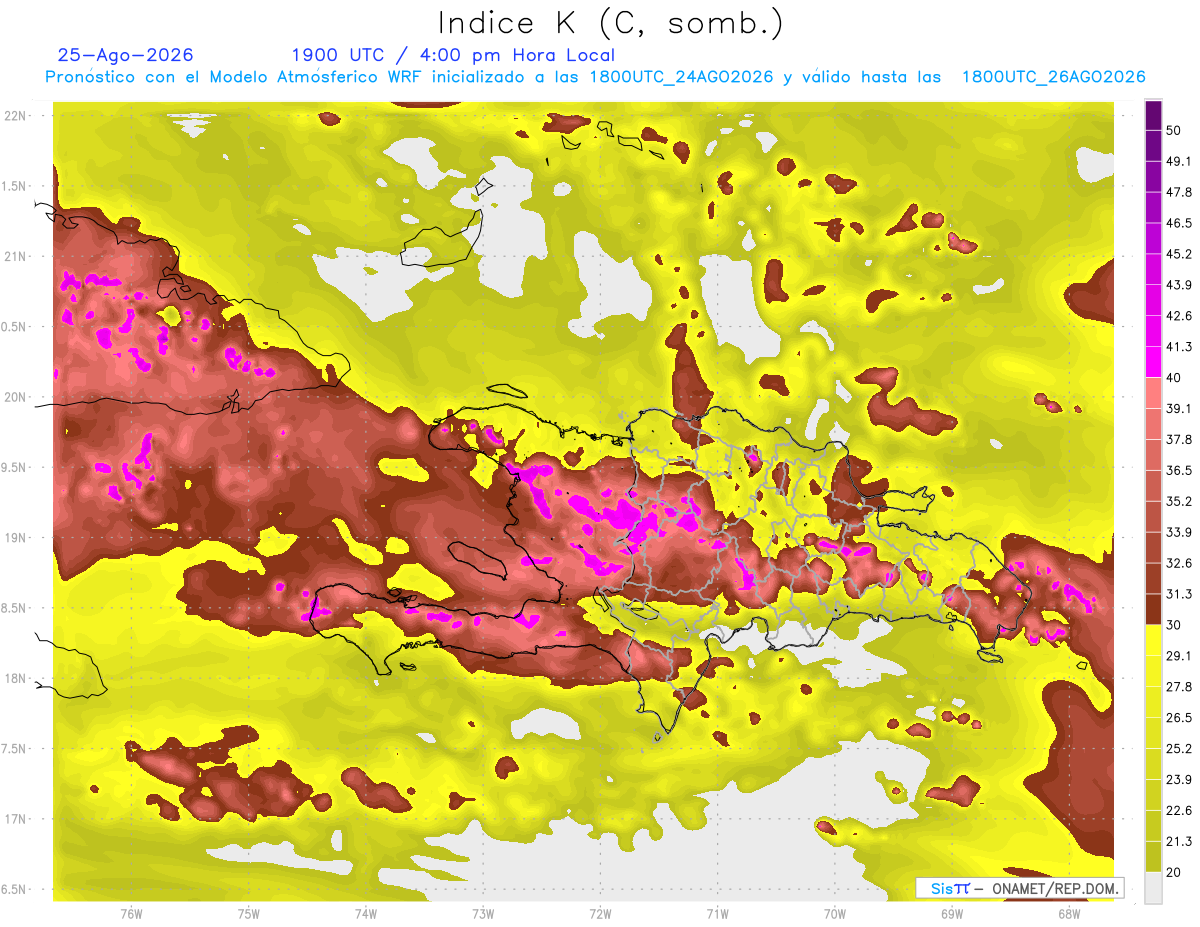Select the colorbar value "29.1"
The width and height of the screenshot is (1200, 927).
point(1179,656)
